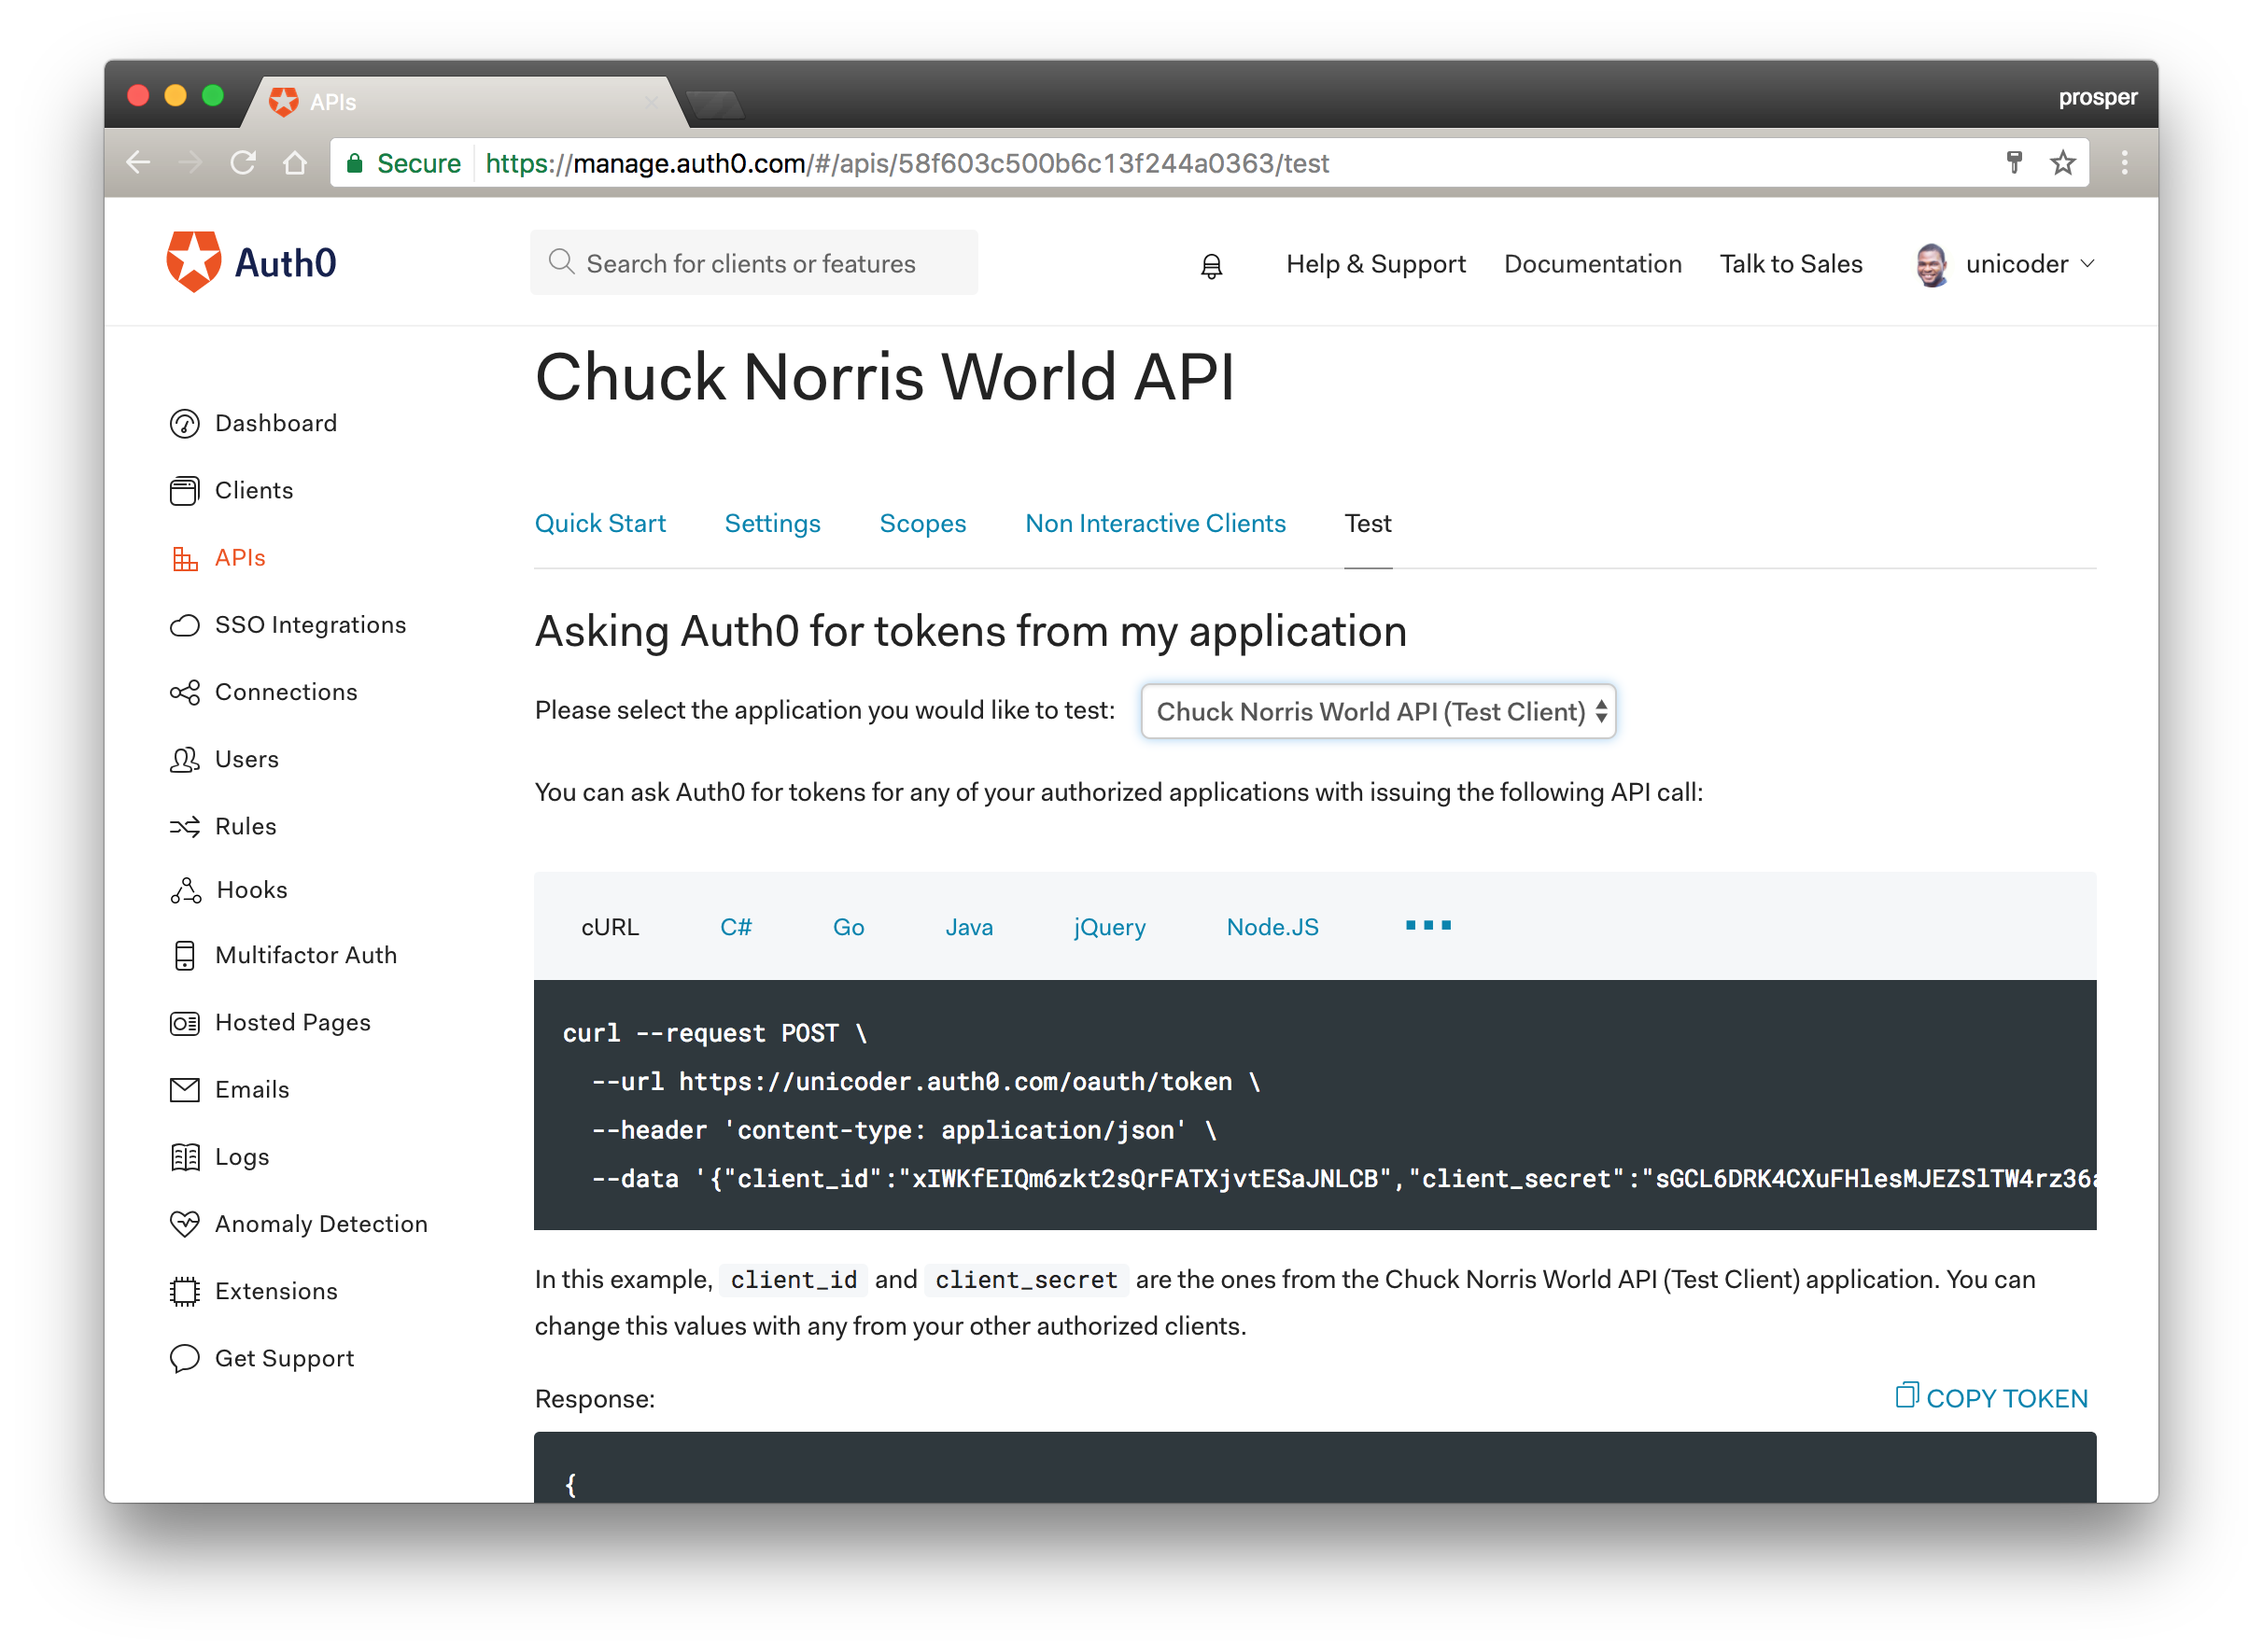Show the jQuery code sample
The width and height of the screenshot is (2263, 1652).
[1109, 927]
